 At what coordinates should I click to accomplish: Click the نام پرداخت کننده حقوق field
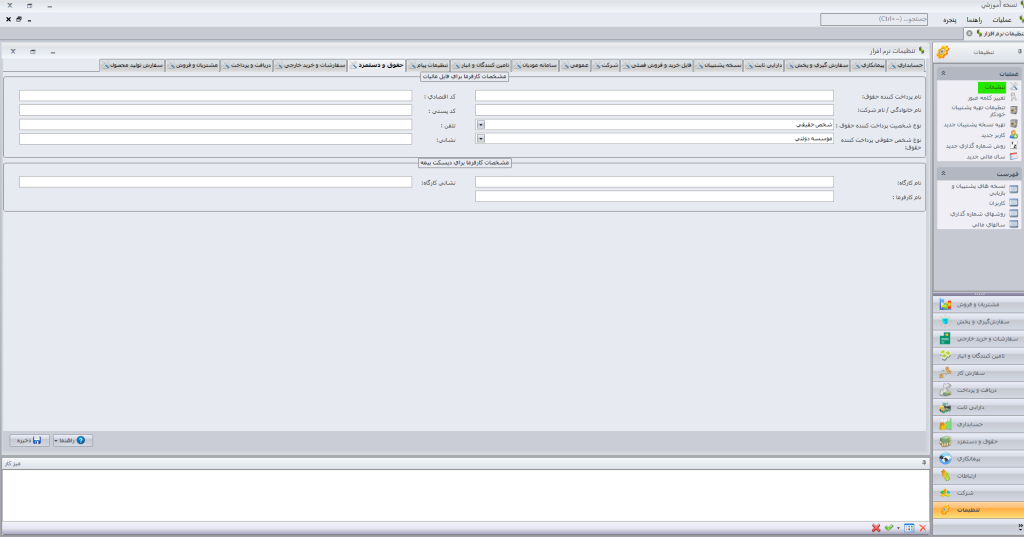[x=654, y=96]
